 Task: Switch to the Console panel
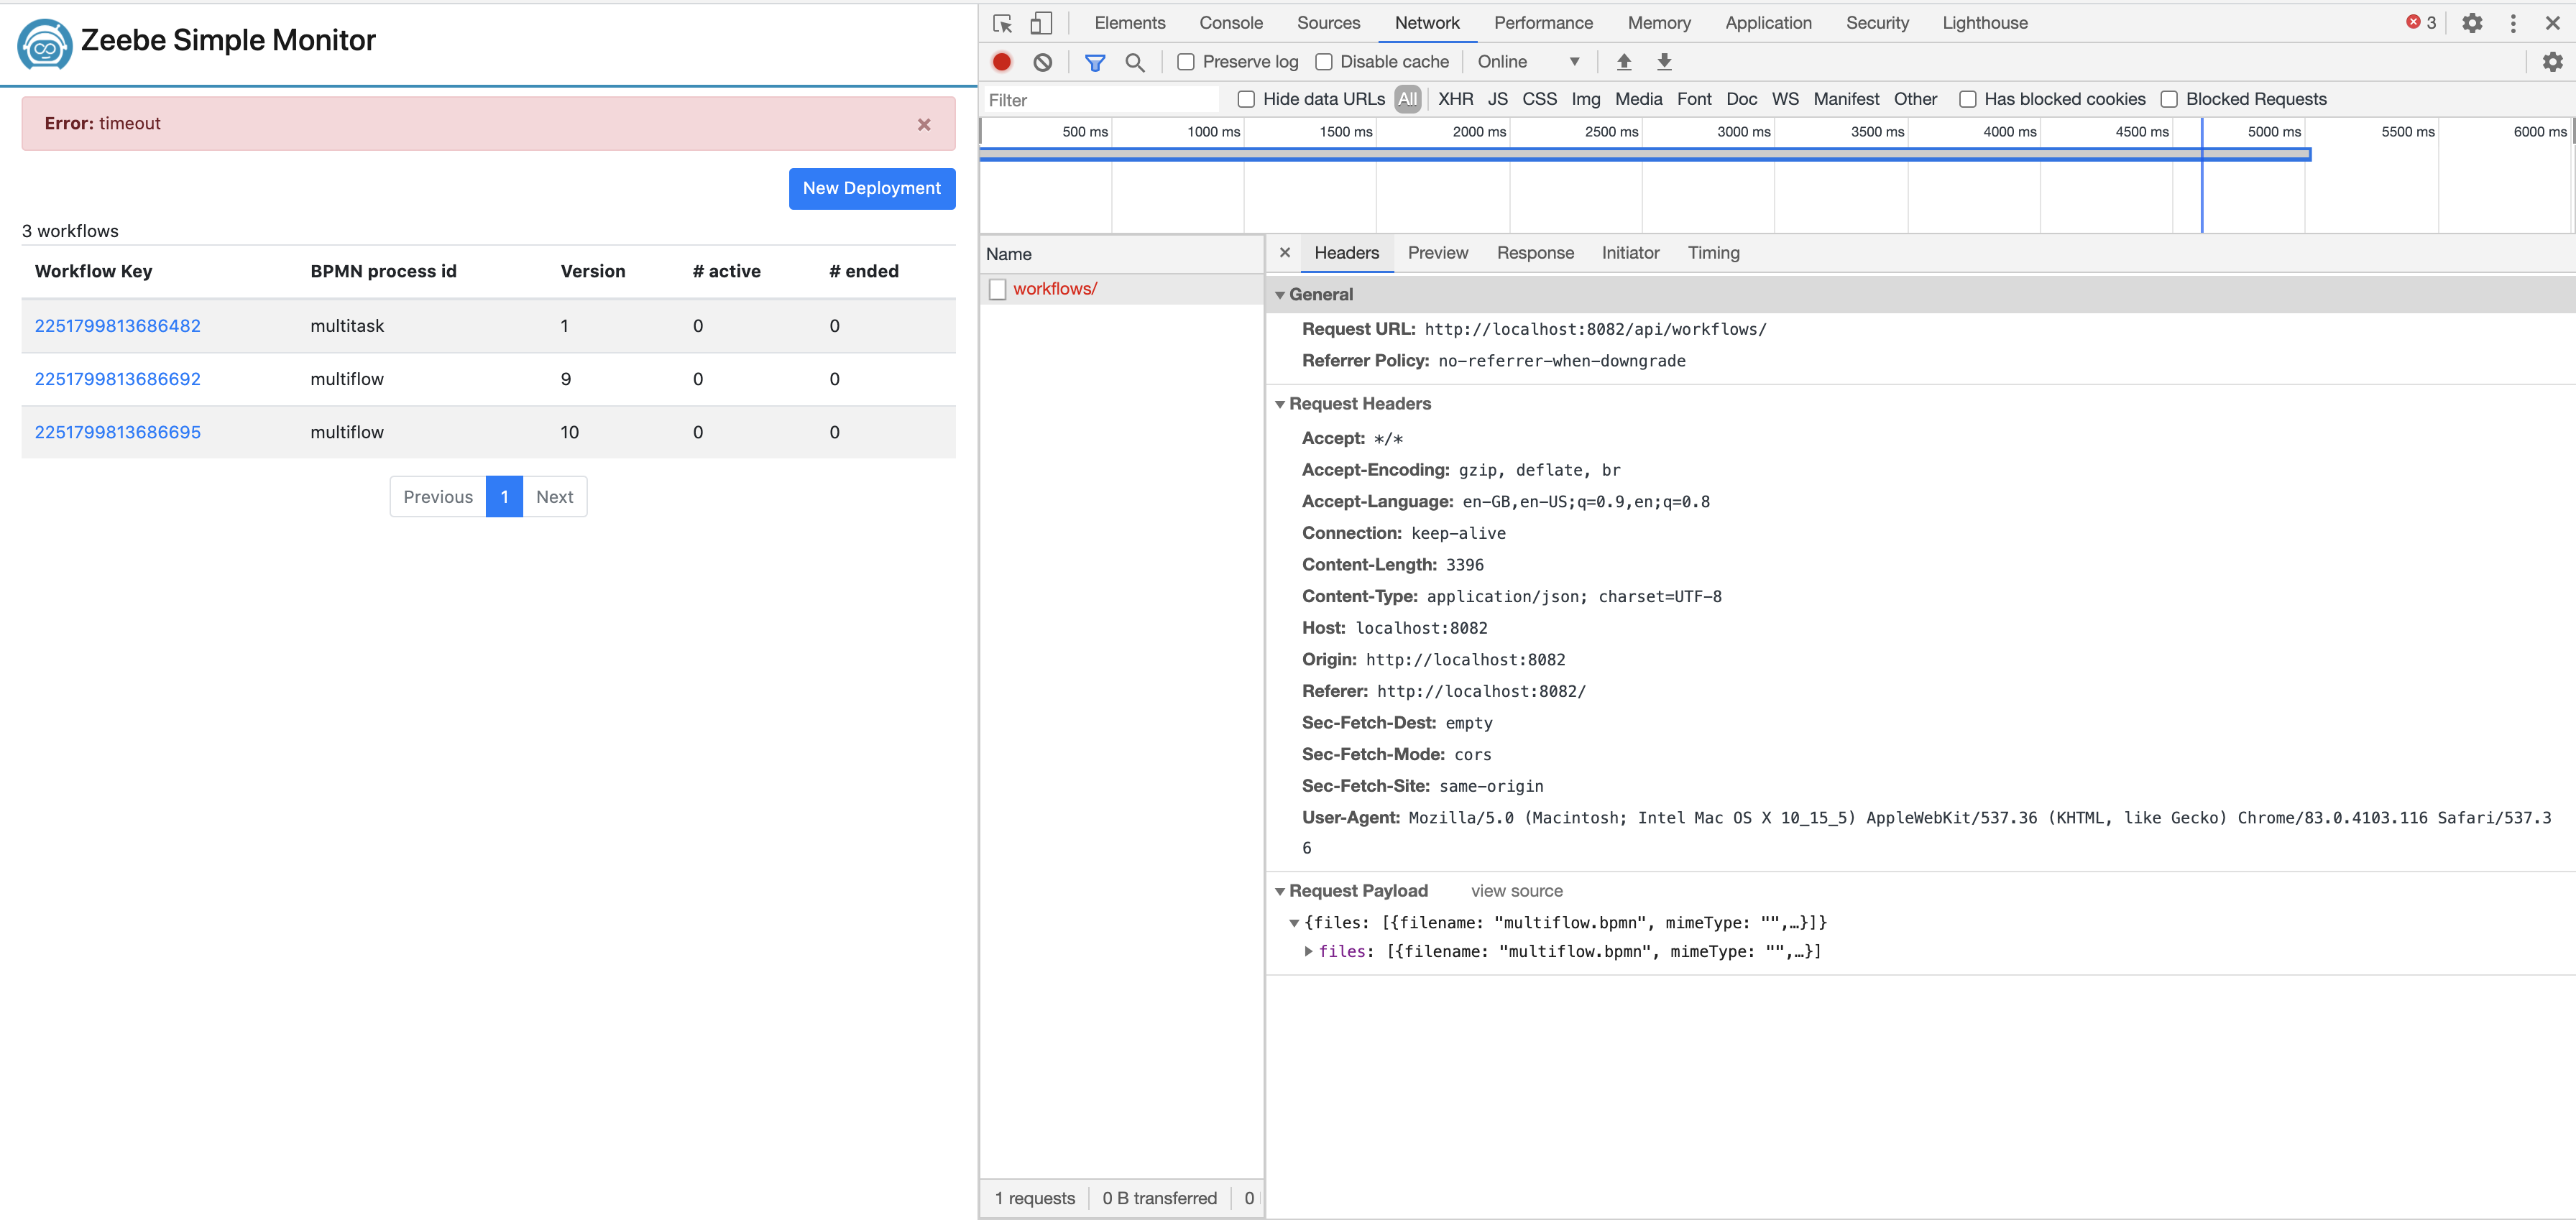pyautogui.click(x=1231, y=22)
